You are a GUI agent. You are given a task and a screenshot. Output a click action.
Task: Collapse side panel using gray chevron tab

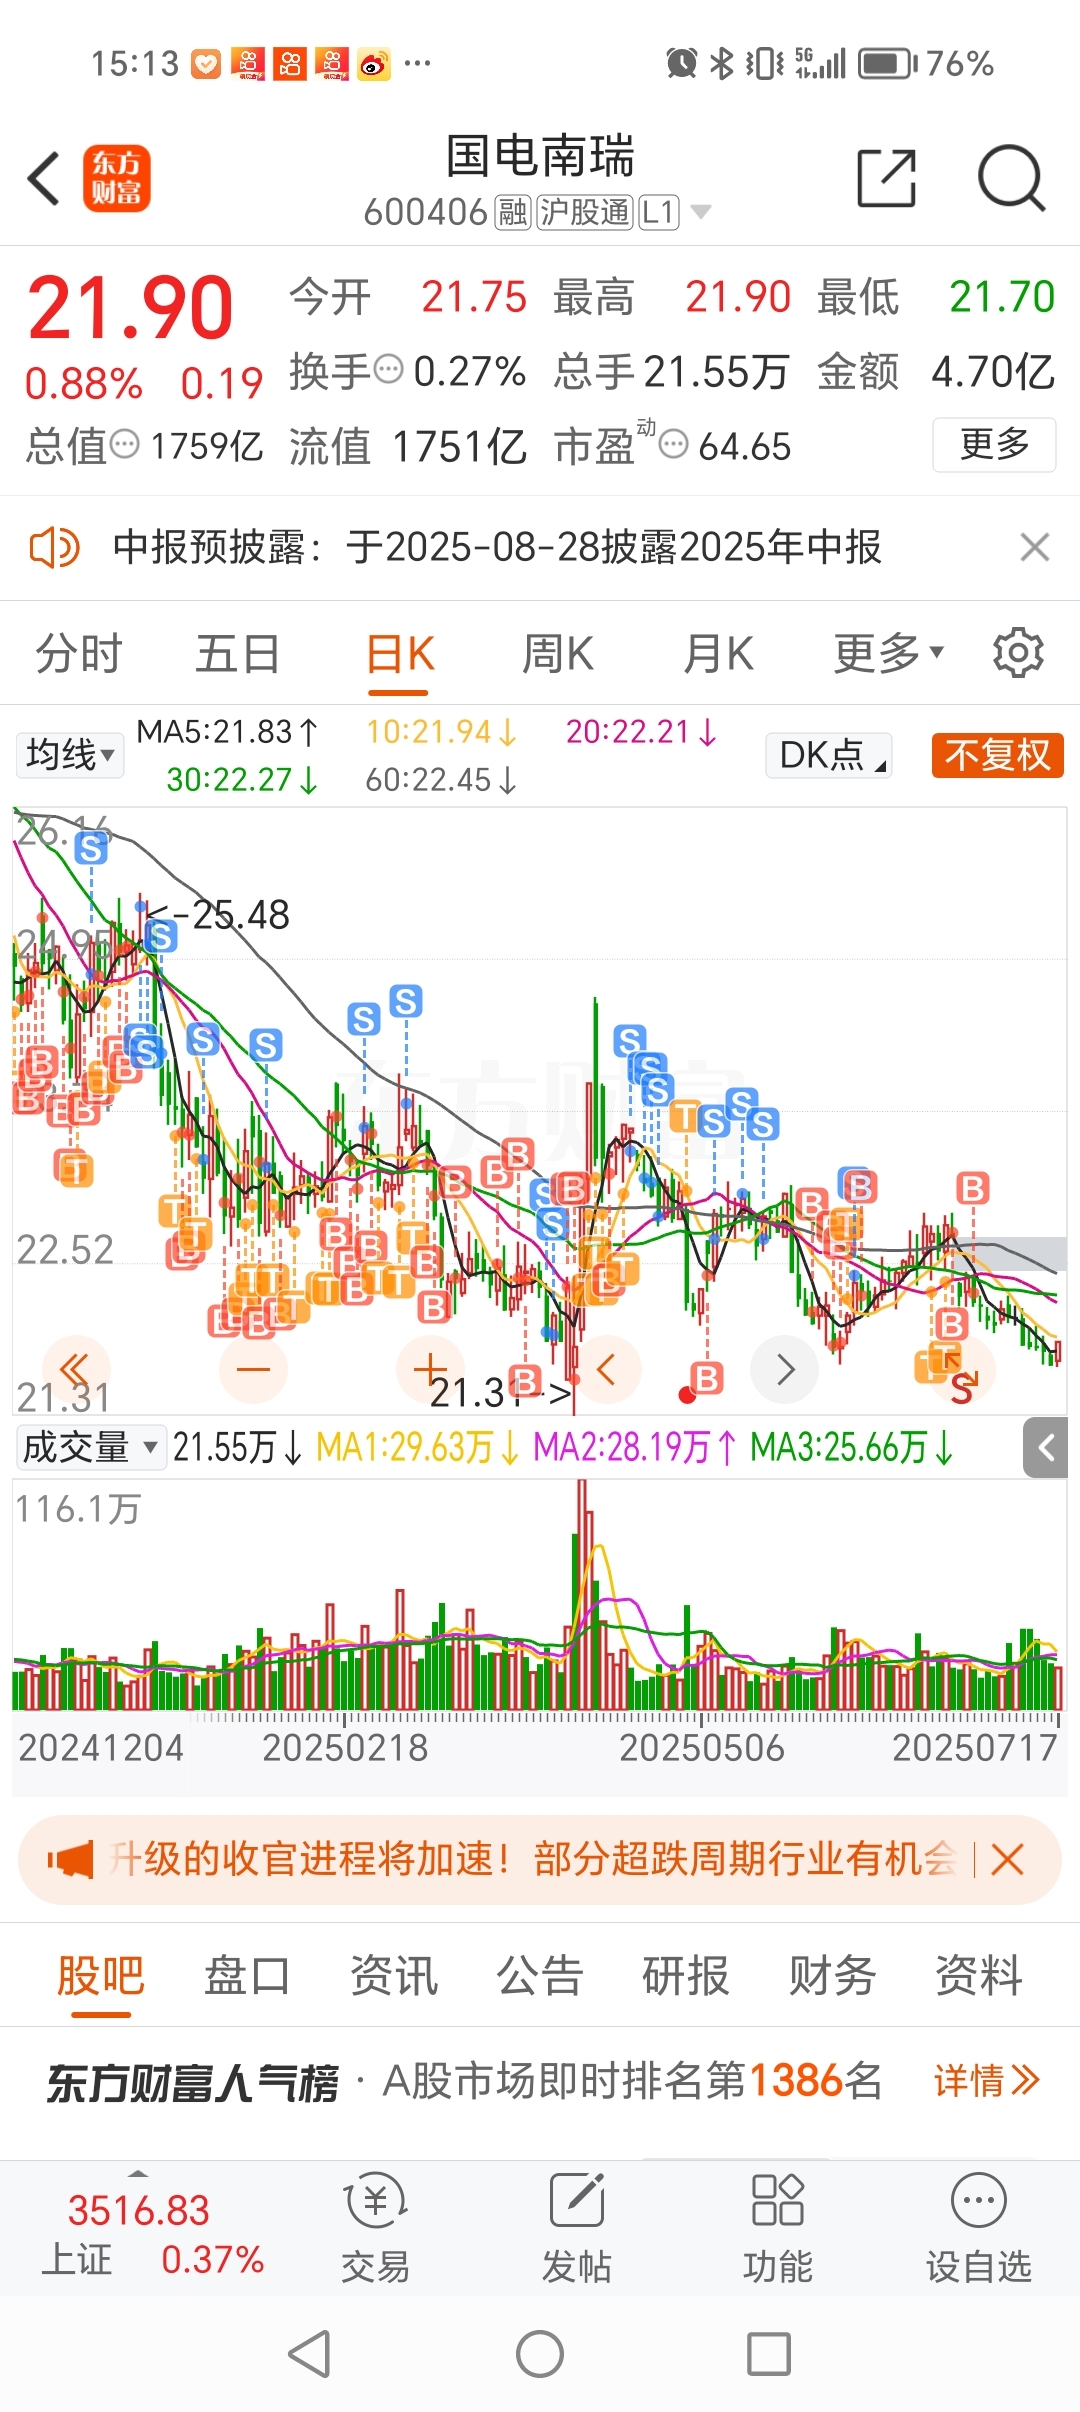pos(1046,1447)
